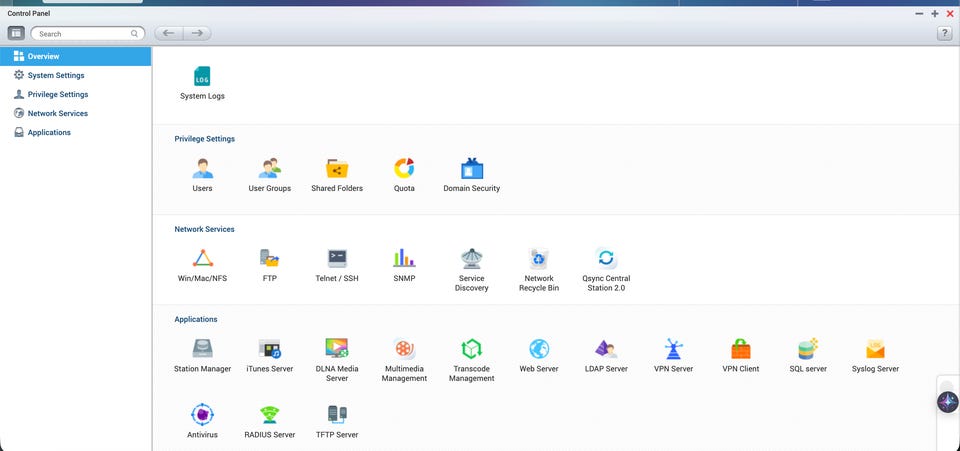The image size is (960, 451).
Task: Expand Network Services in sidebar
Action: click(x=57, y=113)
